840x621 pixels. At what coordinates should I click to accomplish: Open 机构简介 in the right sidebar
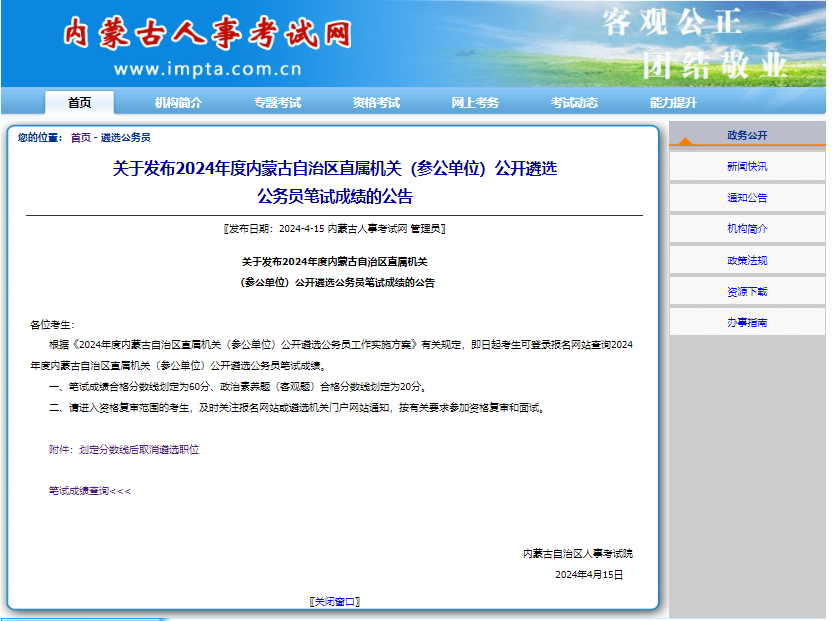point(747,229)
